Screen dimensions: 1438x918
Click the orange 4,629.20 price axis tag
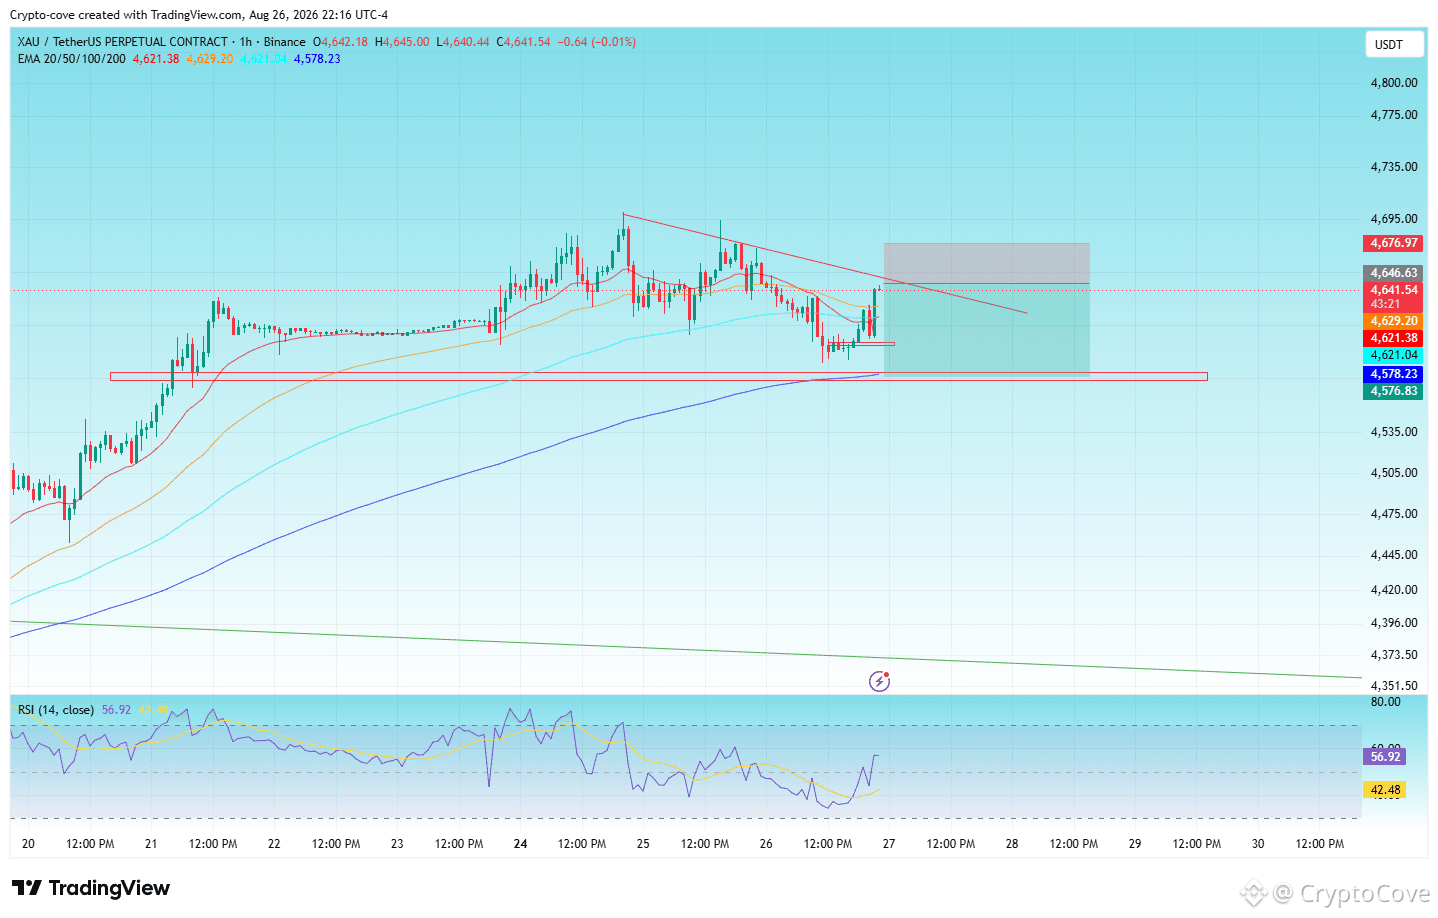[1394, 321]
